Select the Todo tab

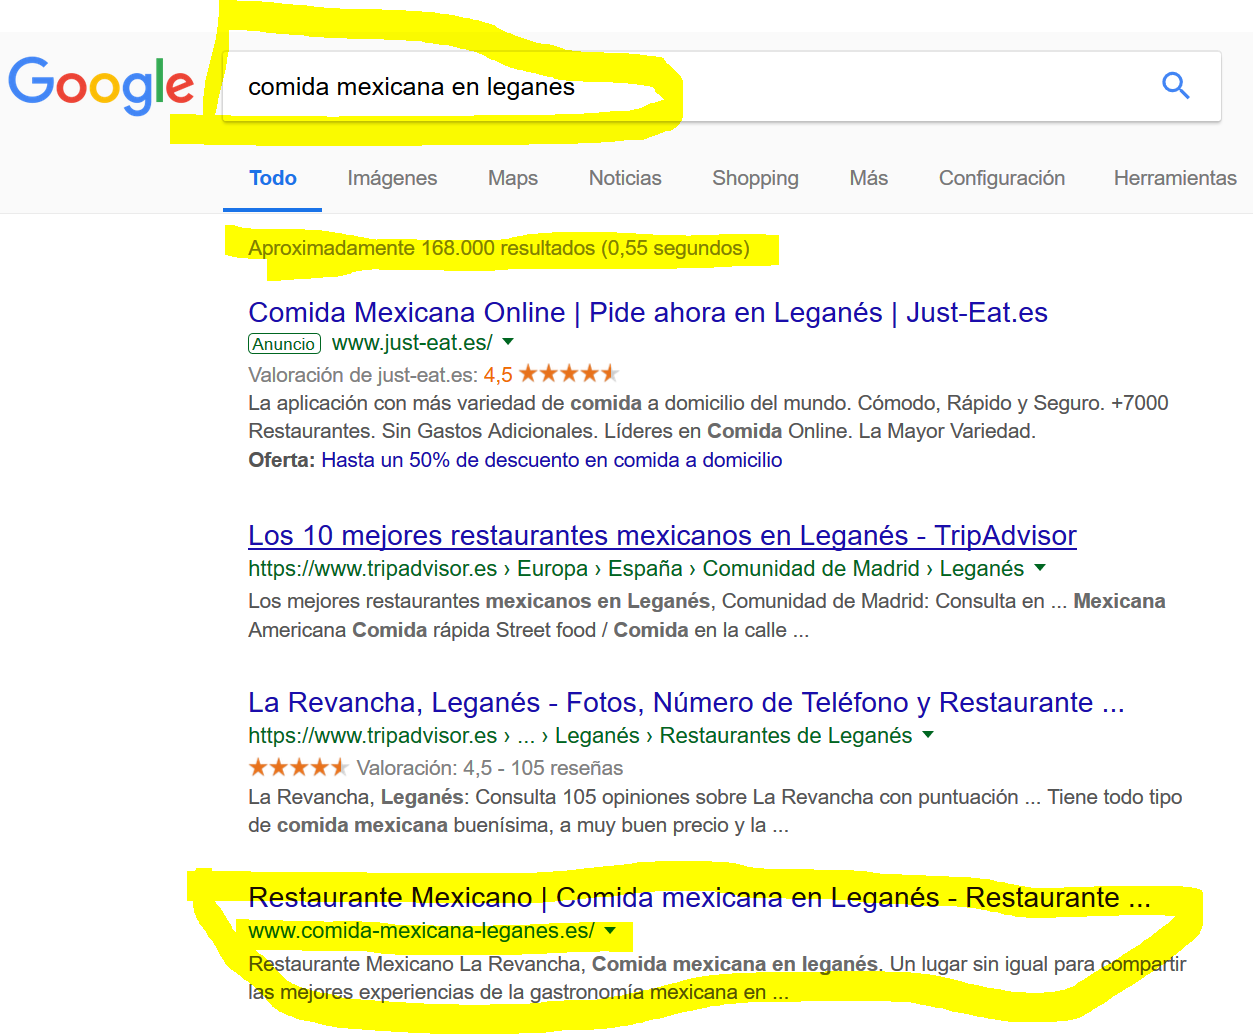pyautogui.click(x=273, y=178)
